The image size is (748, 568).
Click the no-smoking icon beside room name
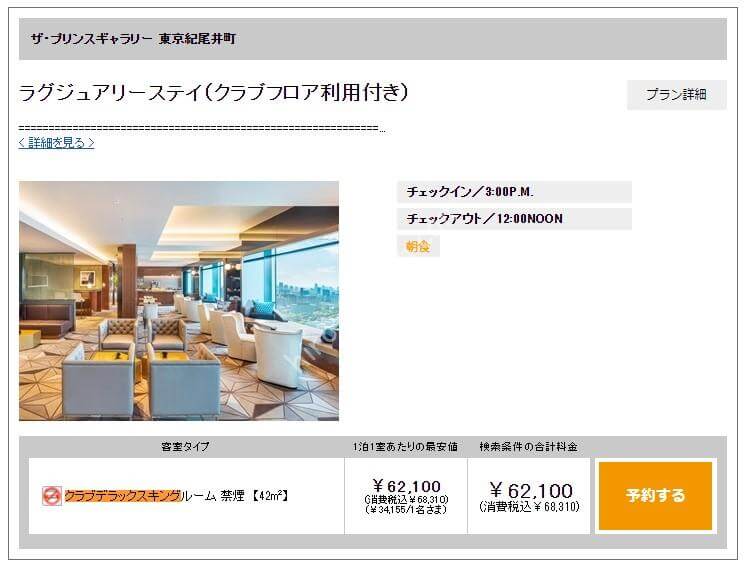[x=52, y=496]
